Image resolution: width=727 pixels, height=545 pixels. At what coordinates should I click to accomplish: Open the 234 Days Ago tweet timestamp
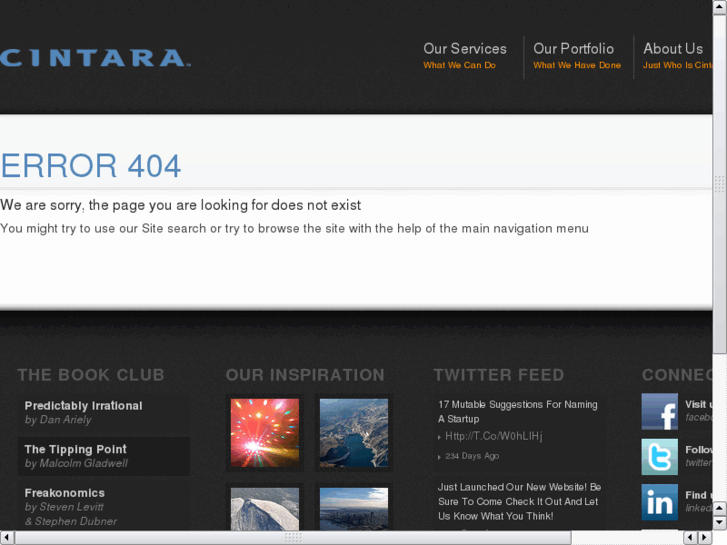click(472, 456)
